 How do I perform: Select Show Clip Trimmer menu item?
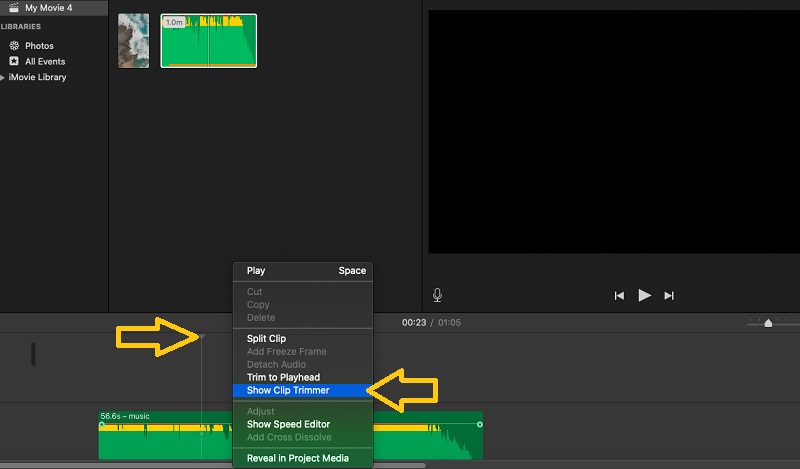(303, 390)
